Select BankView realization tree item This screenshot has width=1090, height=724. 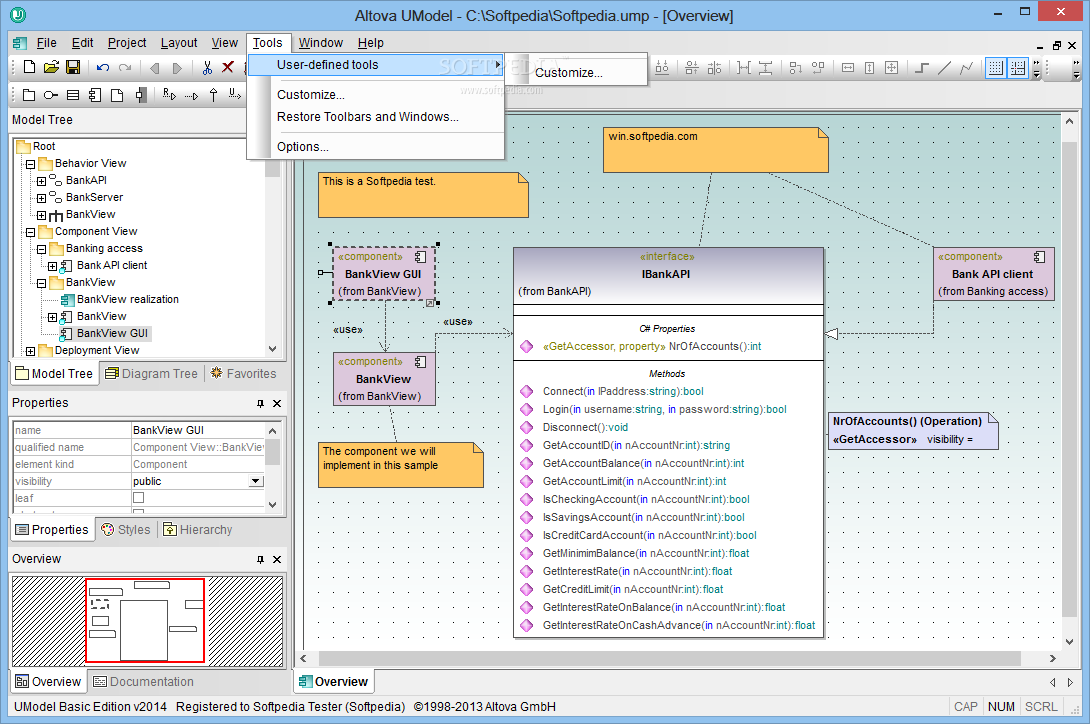(128, 299)
